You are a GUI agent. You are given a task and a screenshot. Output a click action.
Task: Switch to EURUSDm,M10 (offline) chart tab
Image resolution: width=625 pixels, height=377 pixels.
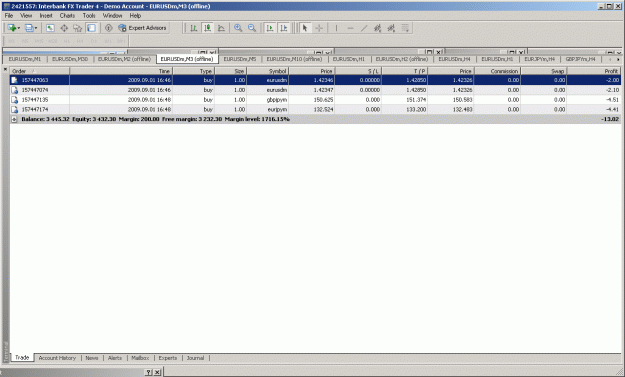pos(294,59)
